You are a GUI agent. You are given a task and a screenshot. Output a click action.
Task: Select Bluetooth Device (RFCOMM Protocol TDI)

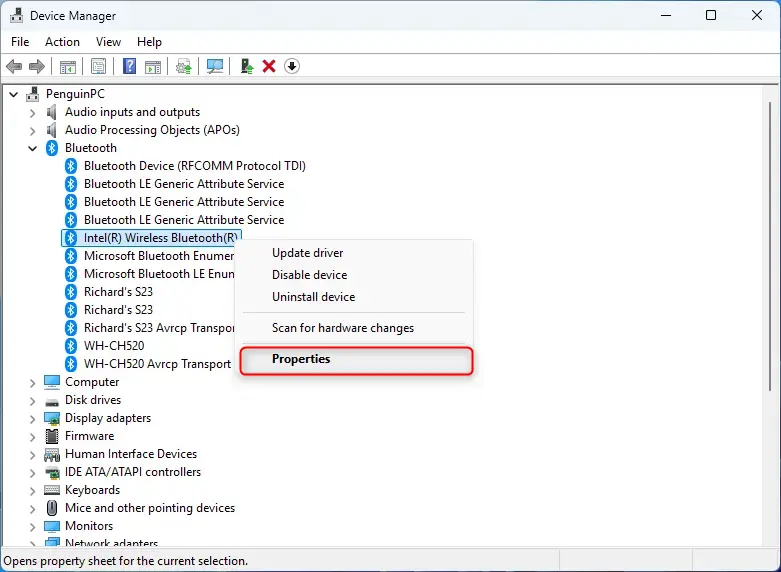click(x=195, y=166)
